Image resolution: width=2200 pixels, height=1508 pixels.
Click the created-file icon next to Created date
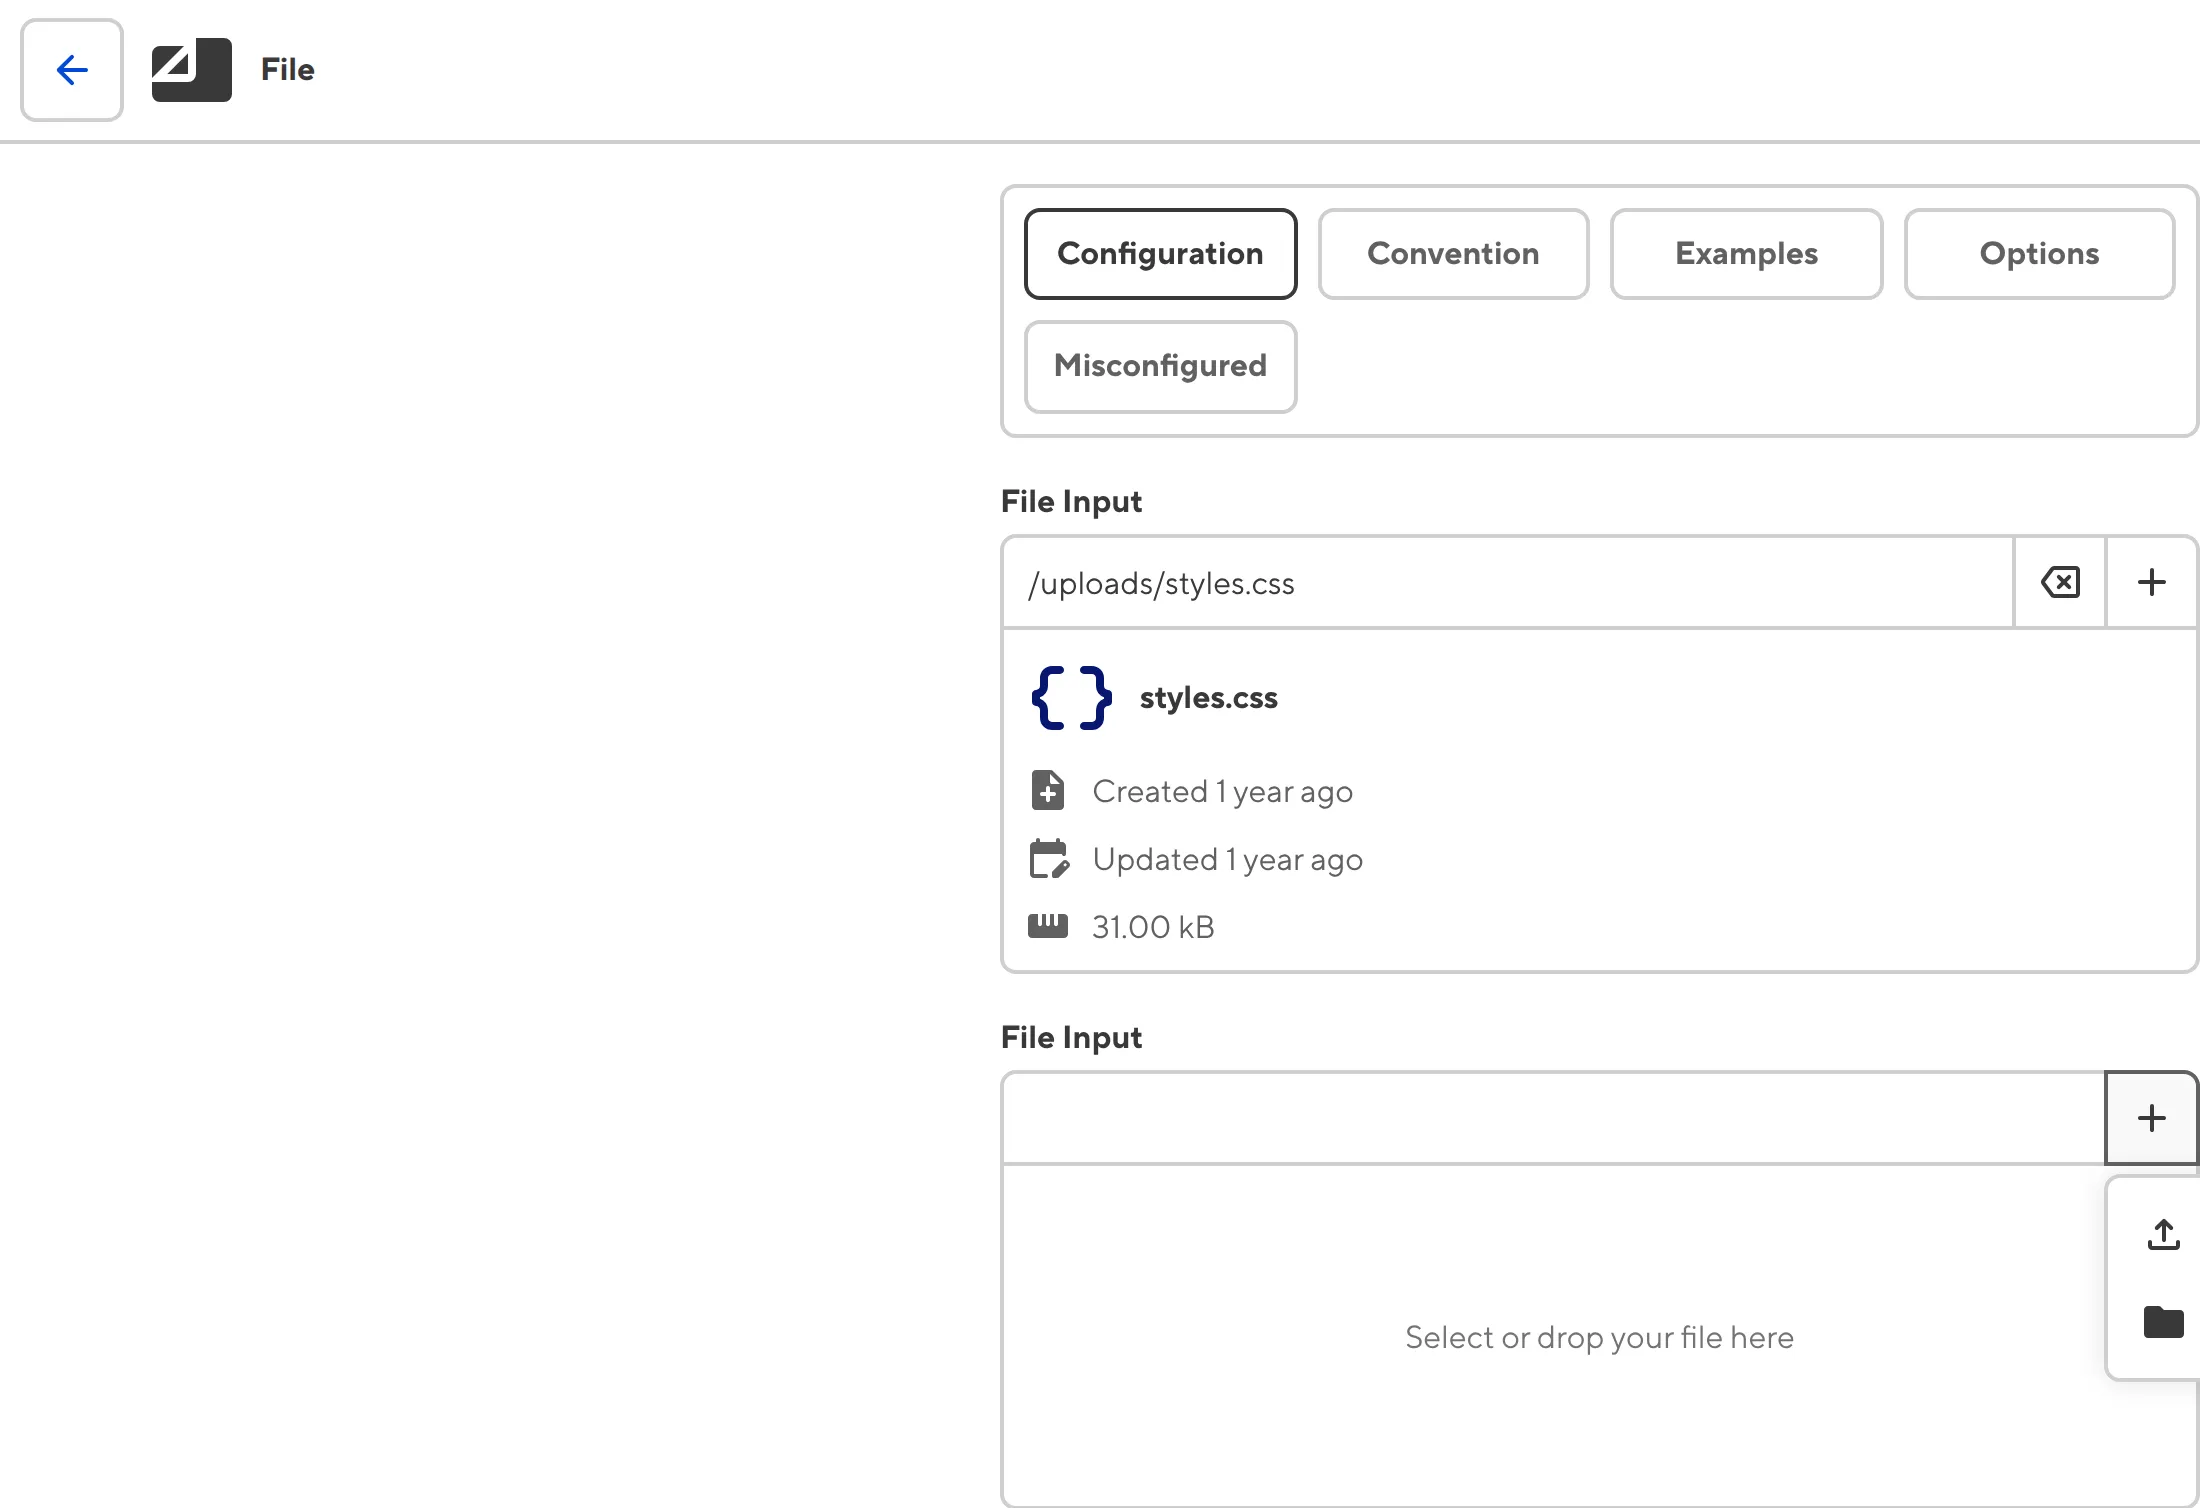point(1047,790)
